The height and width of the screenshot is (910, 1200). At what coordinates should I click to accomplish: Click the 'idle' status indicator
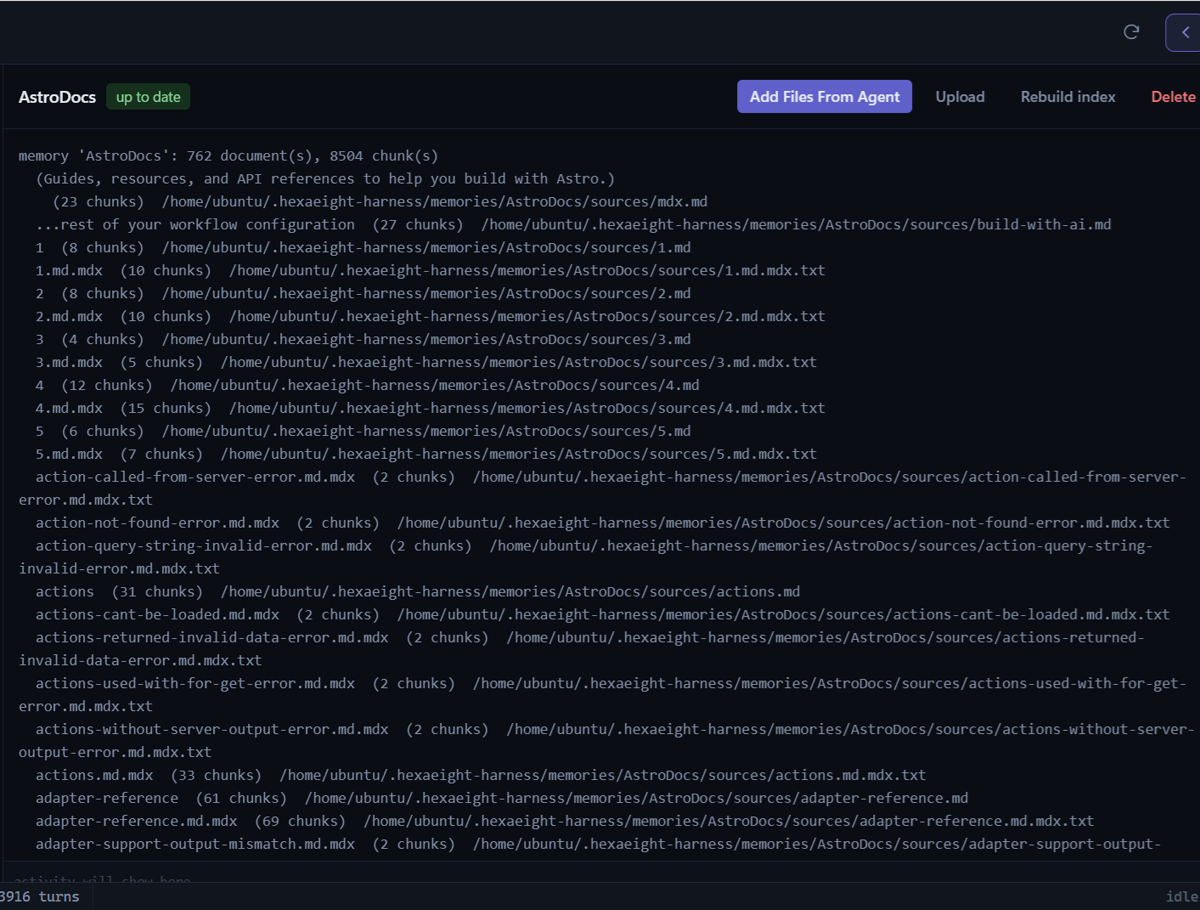(x=1182, y=896)
